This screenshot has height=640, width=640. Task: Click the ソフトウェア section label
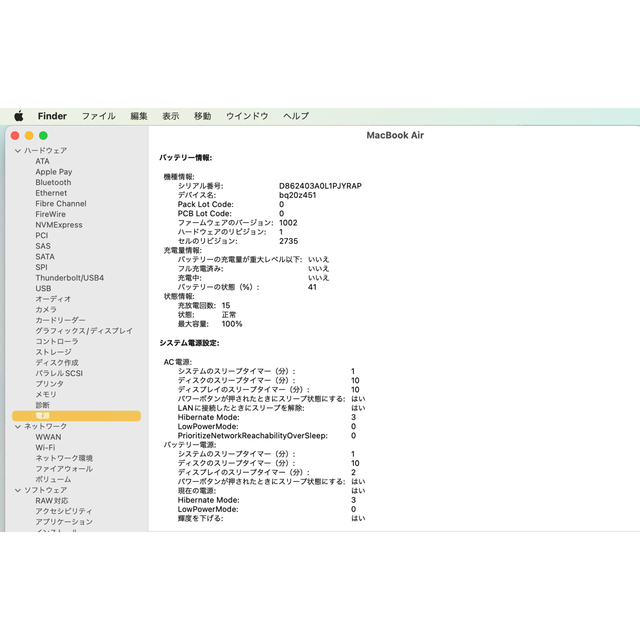coord(45,490)
